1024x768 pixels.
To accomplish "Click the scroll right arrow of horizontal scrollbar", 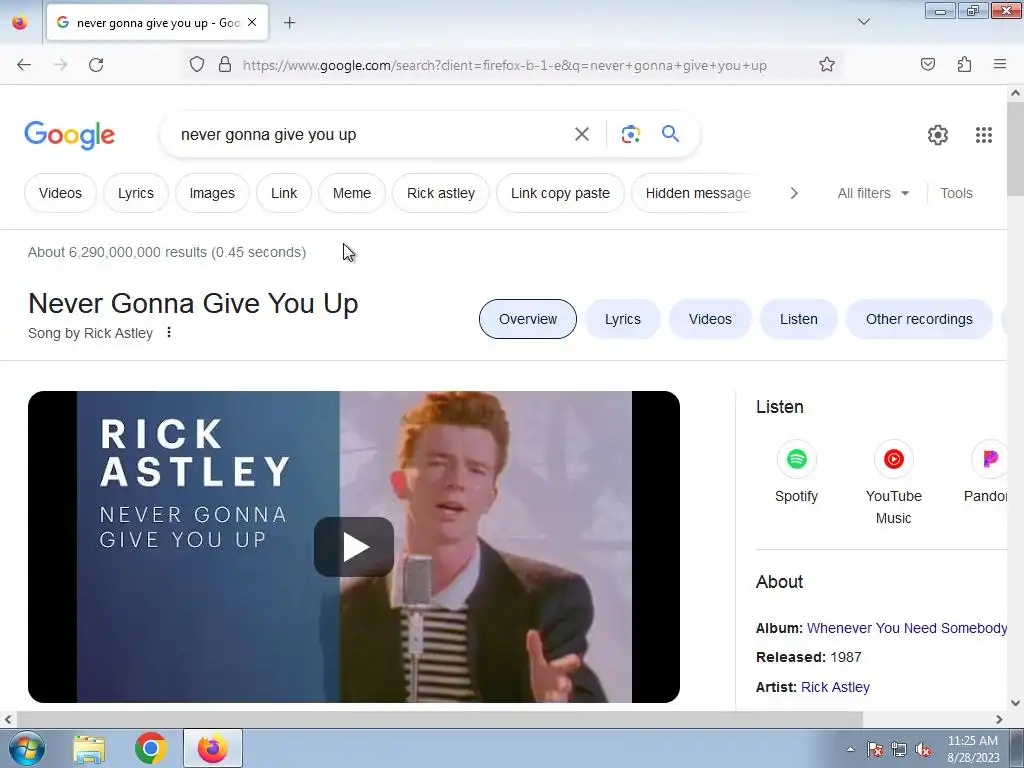I will click(999, 719).
